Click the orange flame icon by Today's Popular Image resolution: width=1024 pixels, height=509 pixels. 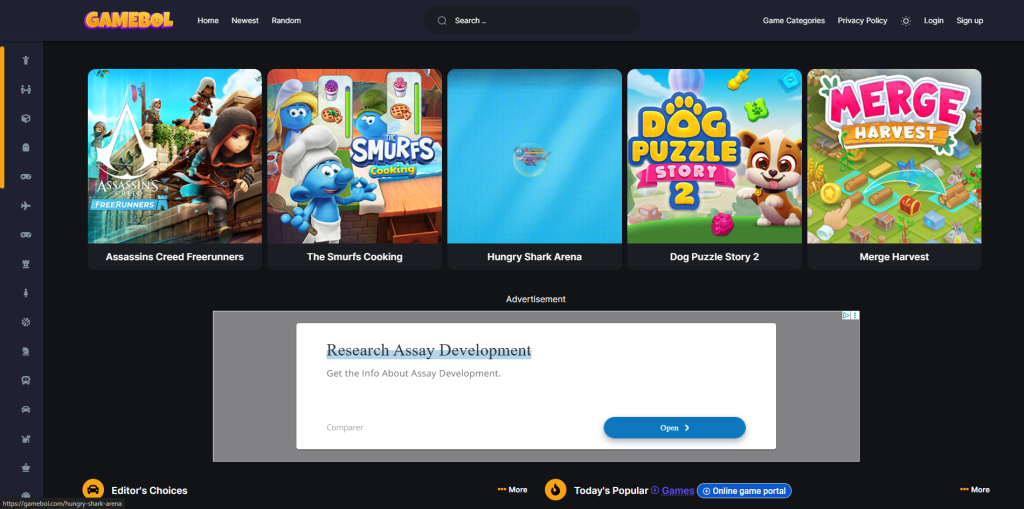pos(556,490)
